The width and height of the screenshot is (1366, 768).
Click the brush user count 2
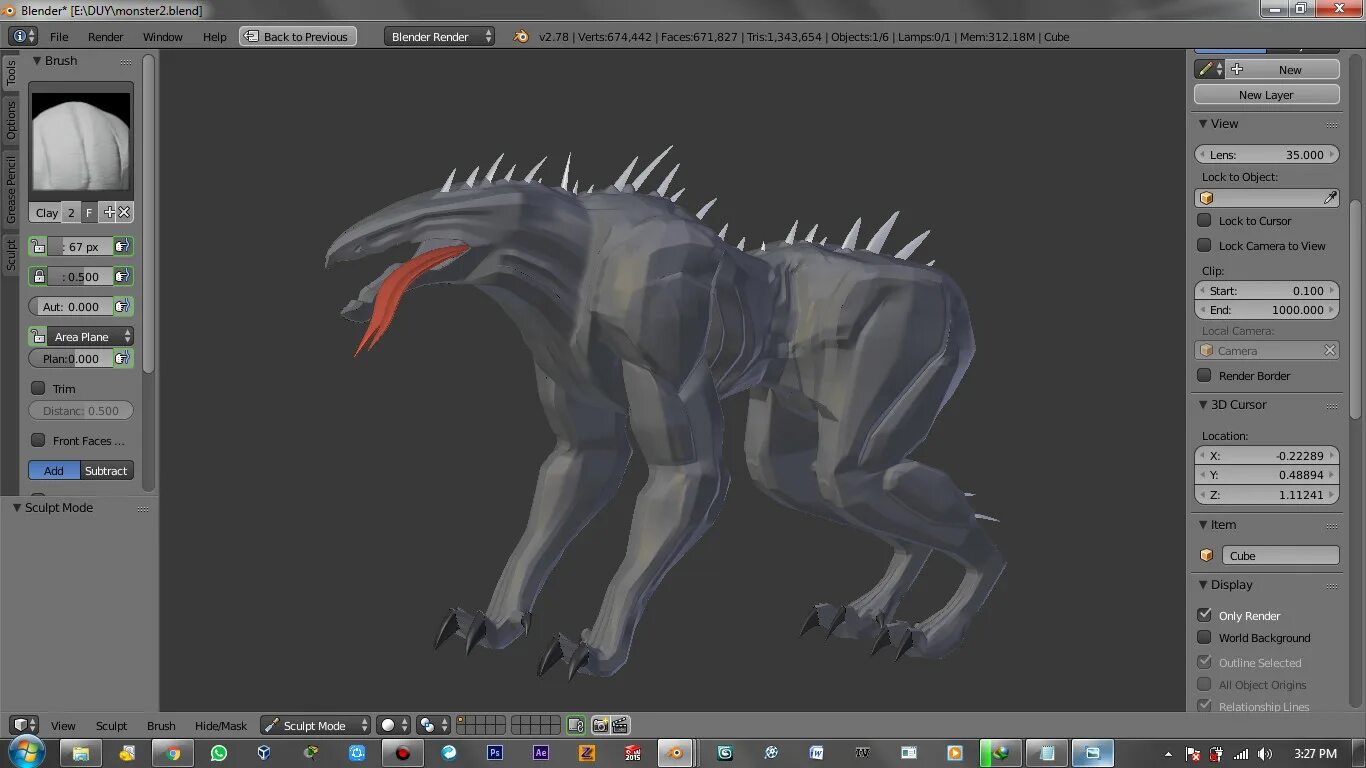(x=72, y=212)
